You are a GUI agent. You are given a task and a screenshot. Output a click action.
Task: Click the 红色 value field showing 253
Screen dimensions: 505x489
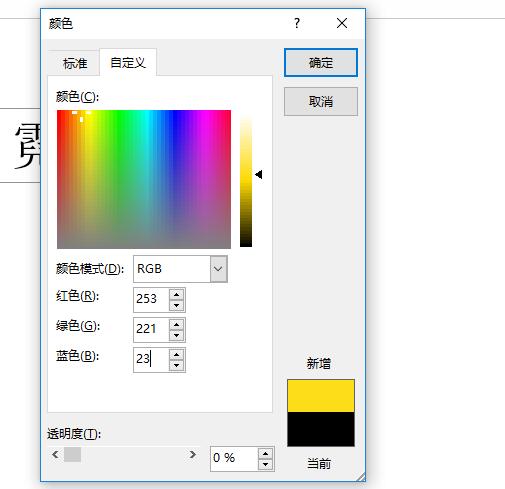click(x=151, y=299)
